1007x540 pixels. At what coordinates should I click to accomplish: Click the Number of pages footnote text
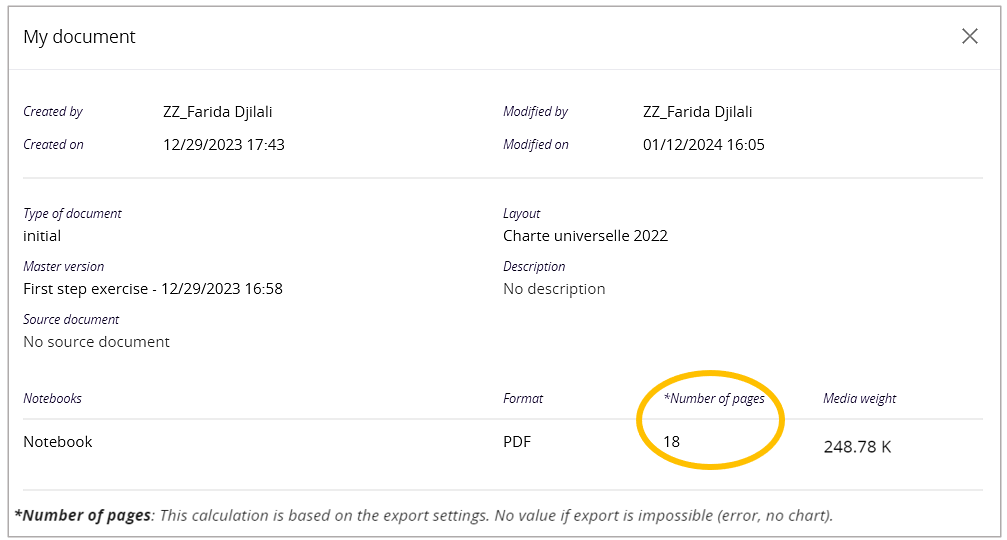click(x=423, y=516)
